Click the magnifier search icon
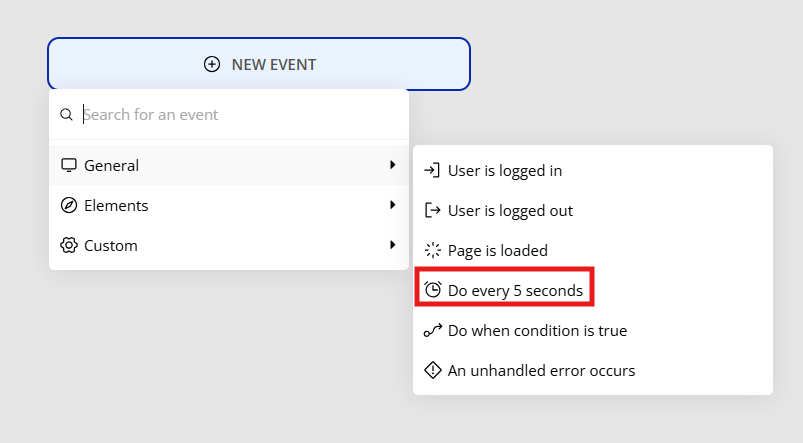This screenshot has width=803, height=443. [x=66, y=115]
